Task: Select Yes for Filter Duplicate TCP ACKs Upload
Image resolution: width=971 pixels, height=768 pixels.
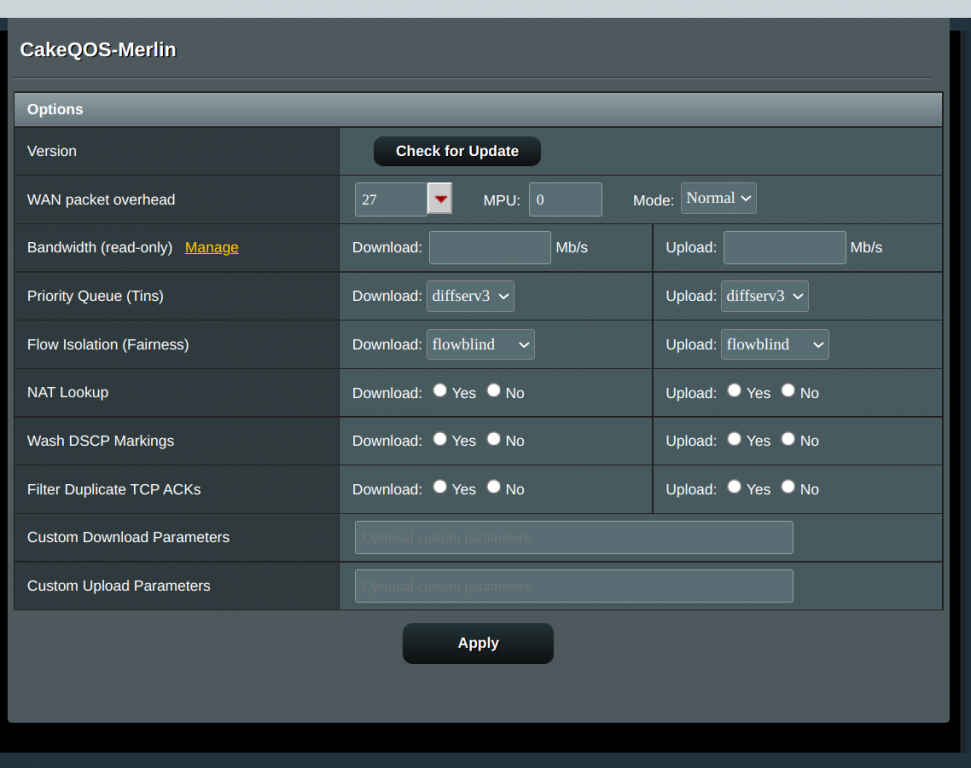Action: pos(734,487)
